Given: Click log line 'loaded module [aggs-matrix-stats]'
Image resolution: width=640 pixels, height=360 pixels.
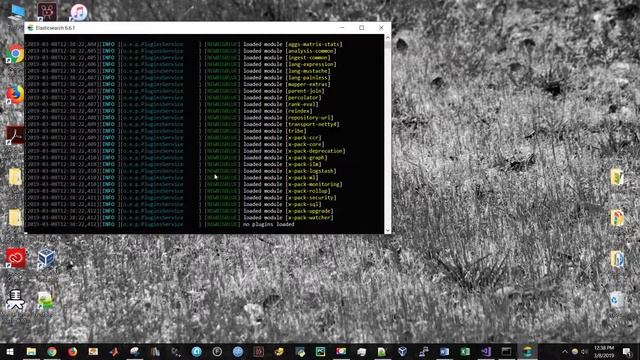Looking at the screenshot, I should pyautogui.click(x=293, y=44).
